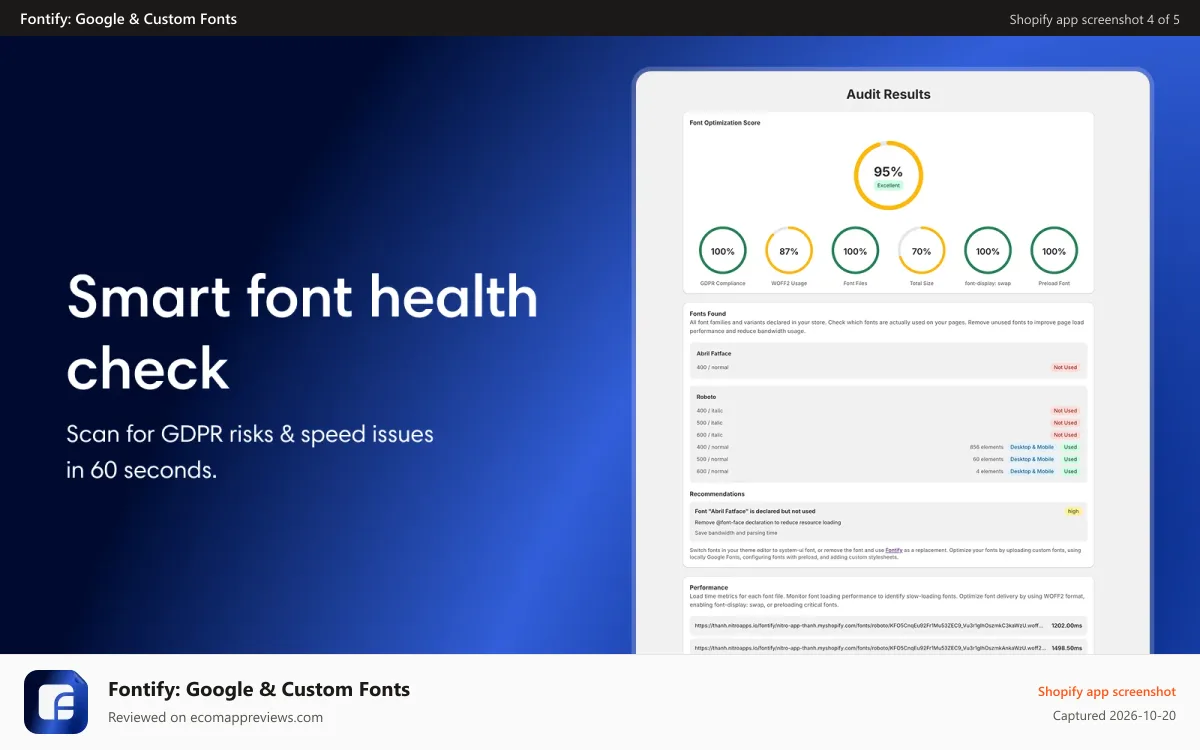This screenshot has width=1200, height=750.
Task: Click the Performance heading
Action: pos(709,587)
